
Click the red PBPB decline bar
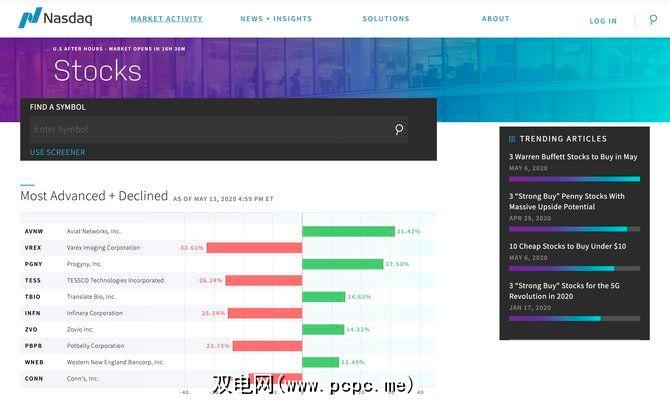coord(267,346)
